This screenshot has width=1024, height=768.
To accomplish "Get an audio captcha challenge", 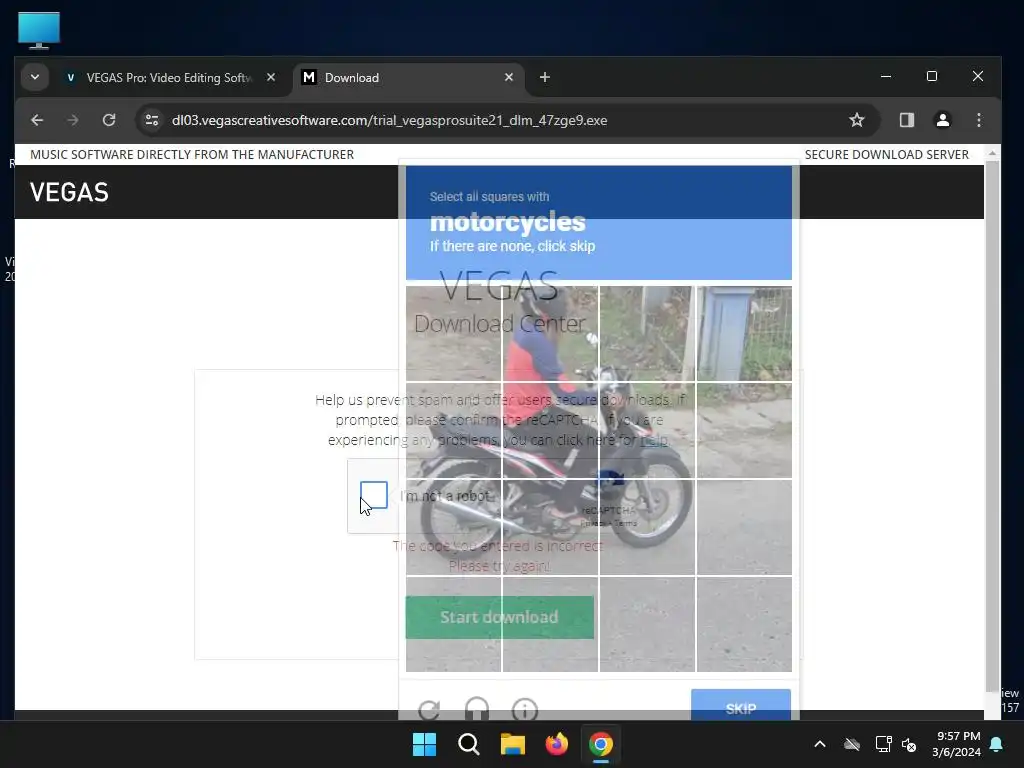I will 477,710.
